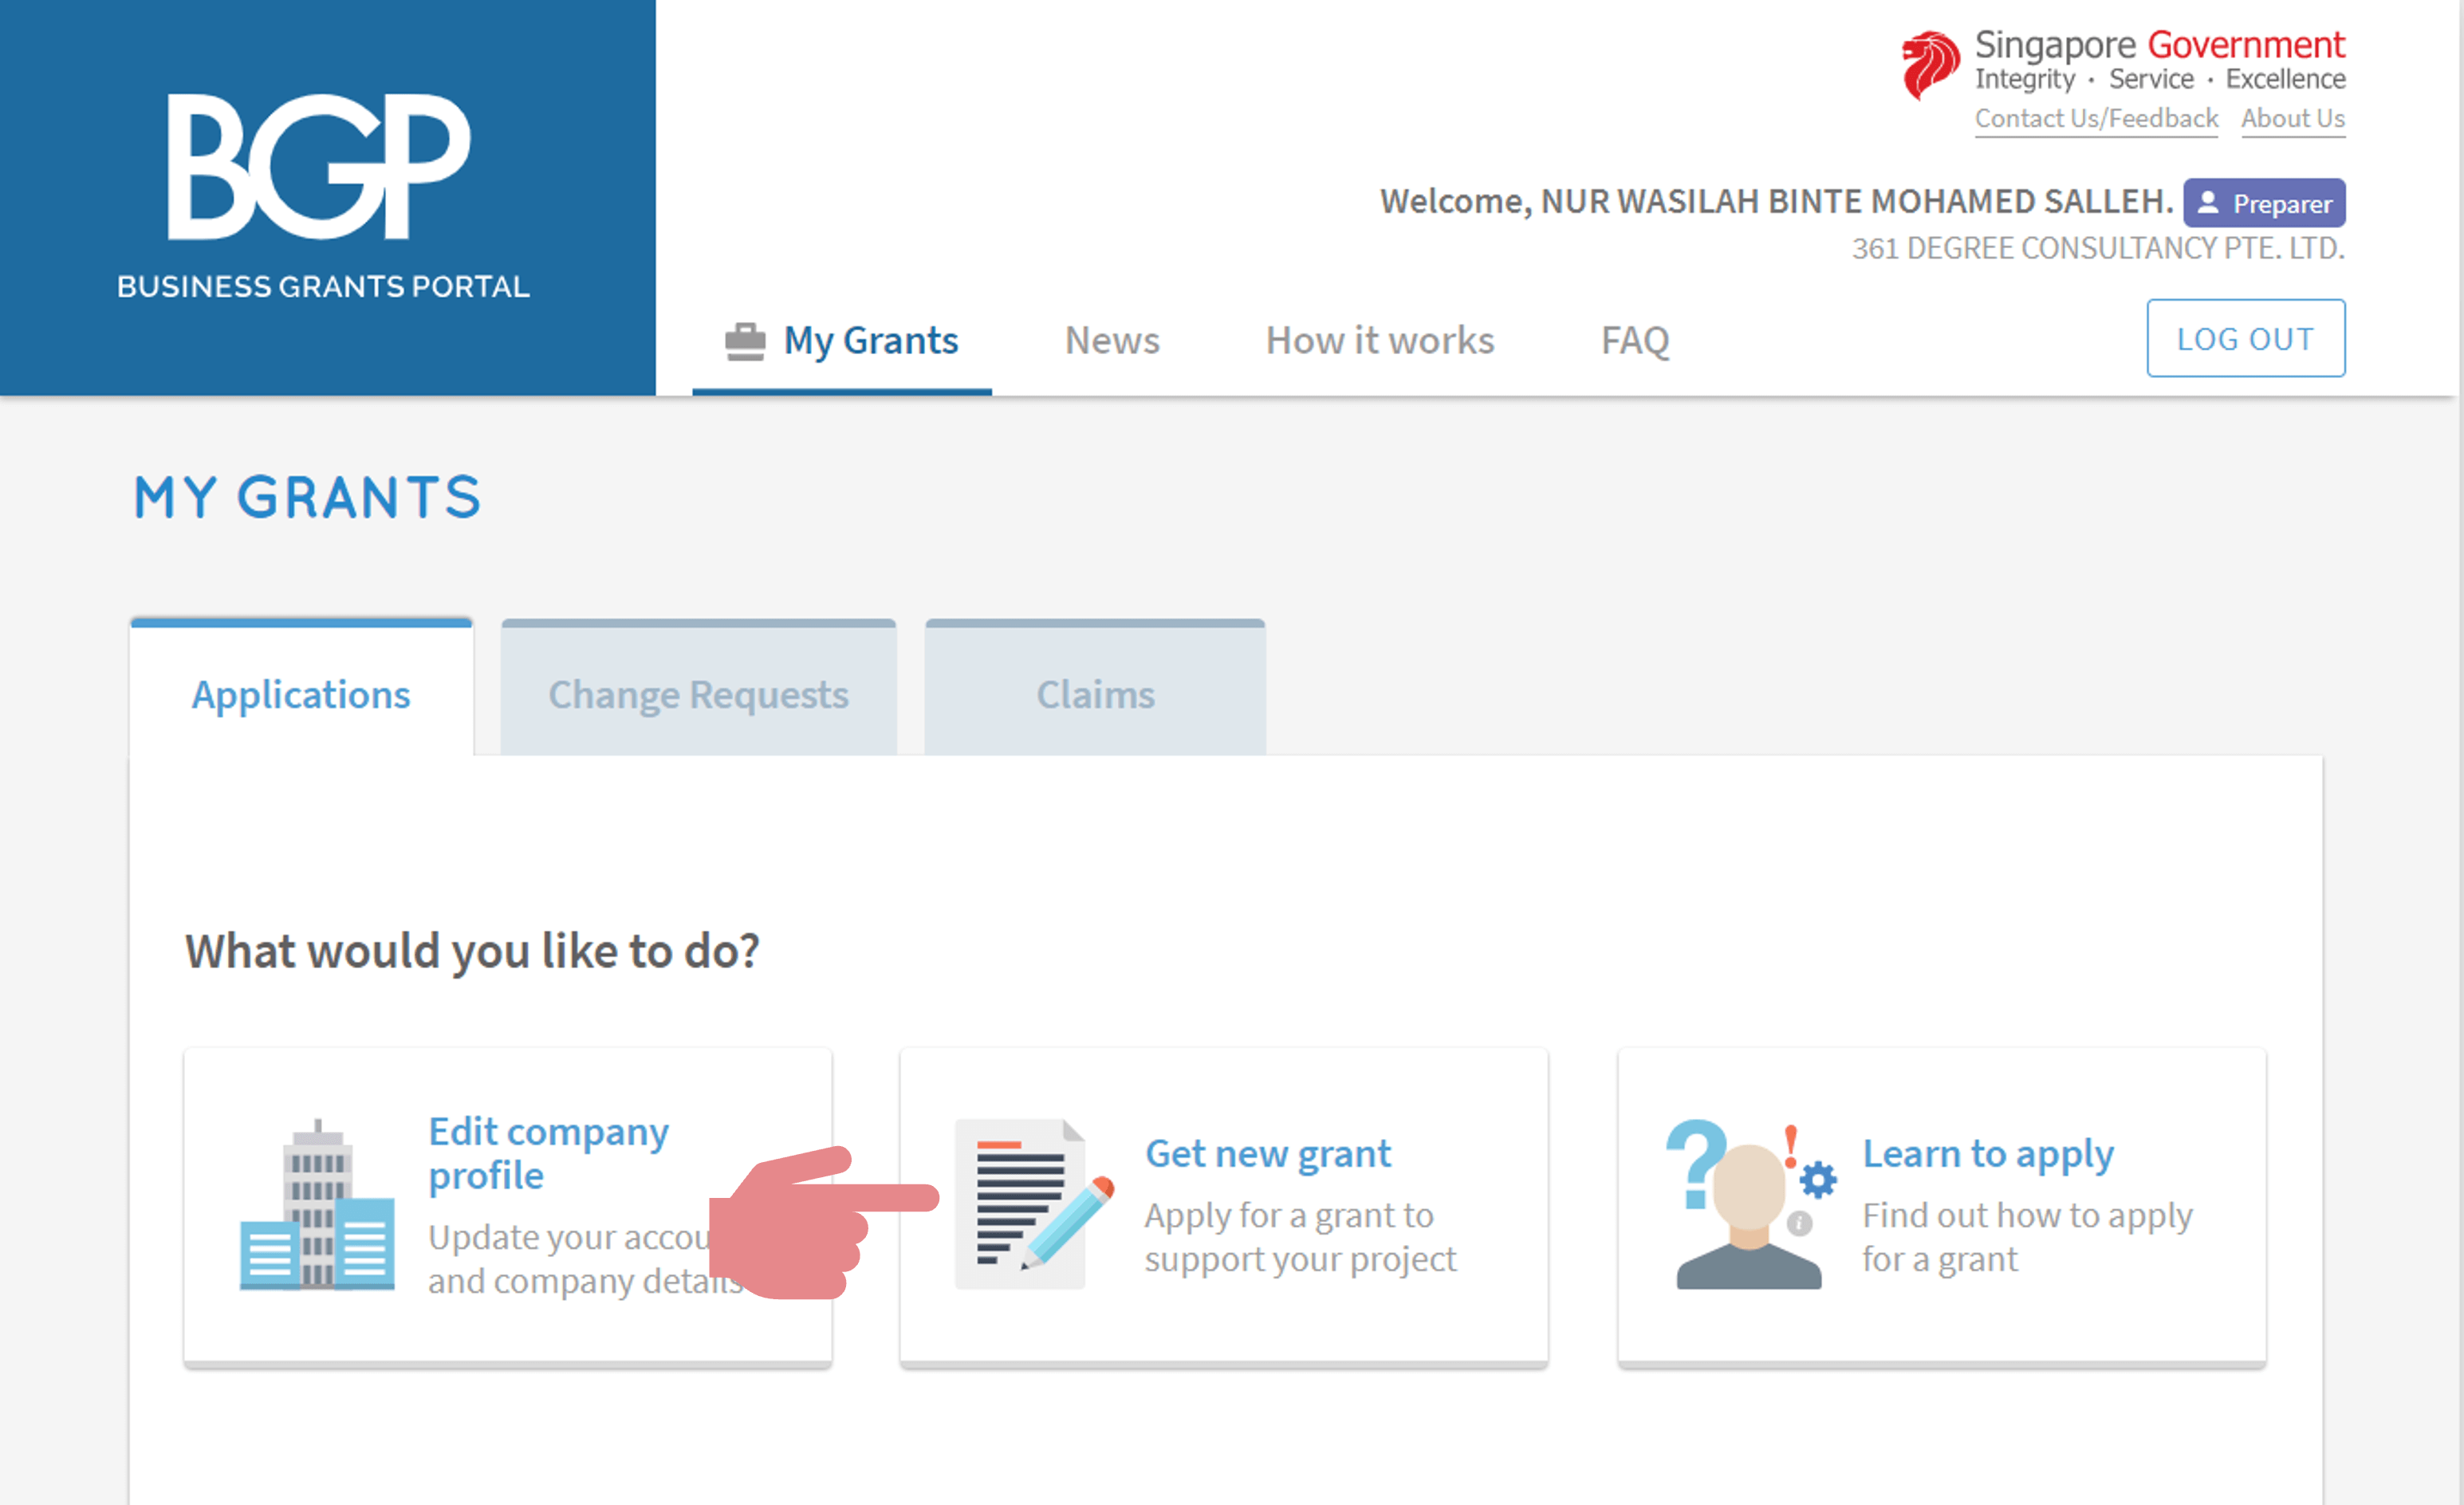Click the Learn to apply heading
The image size is (2464, 1505).
pyautogui.click(x=1987, y=1154)
